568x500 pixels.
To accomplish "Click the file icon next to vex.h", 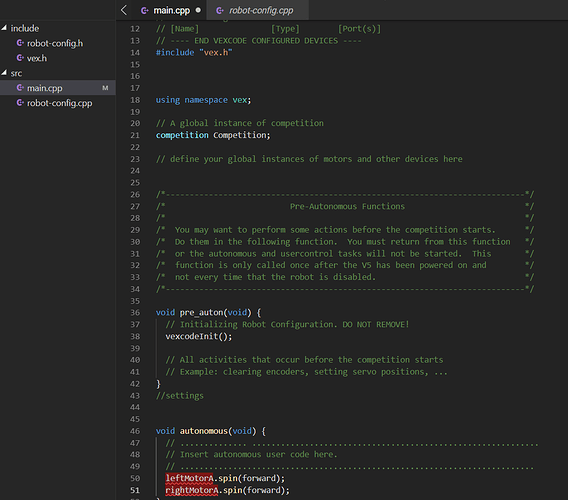I will coord(20,58).
